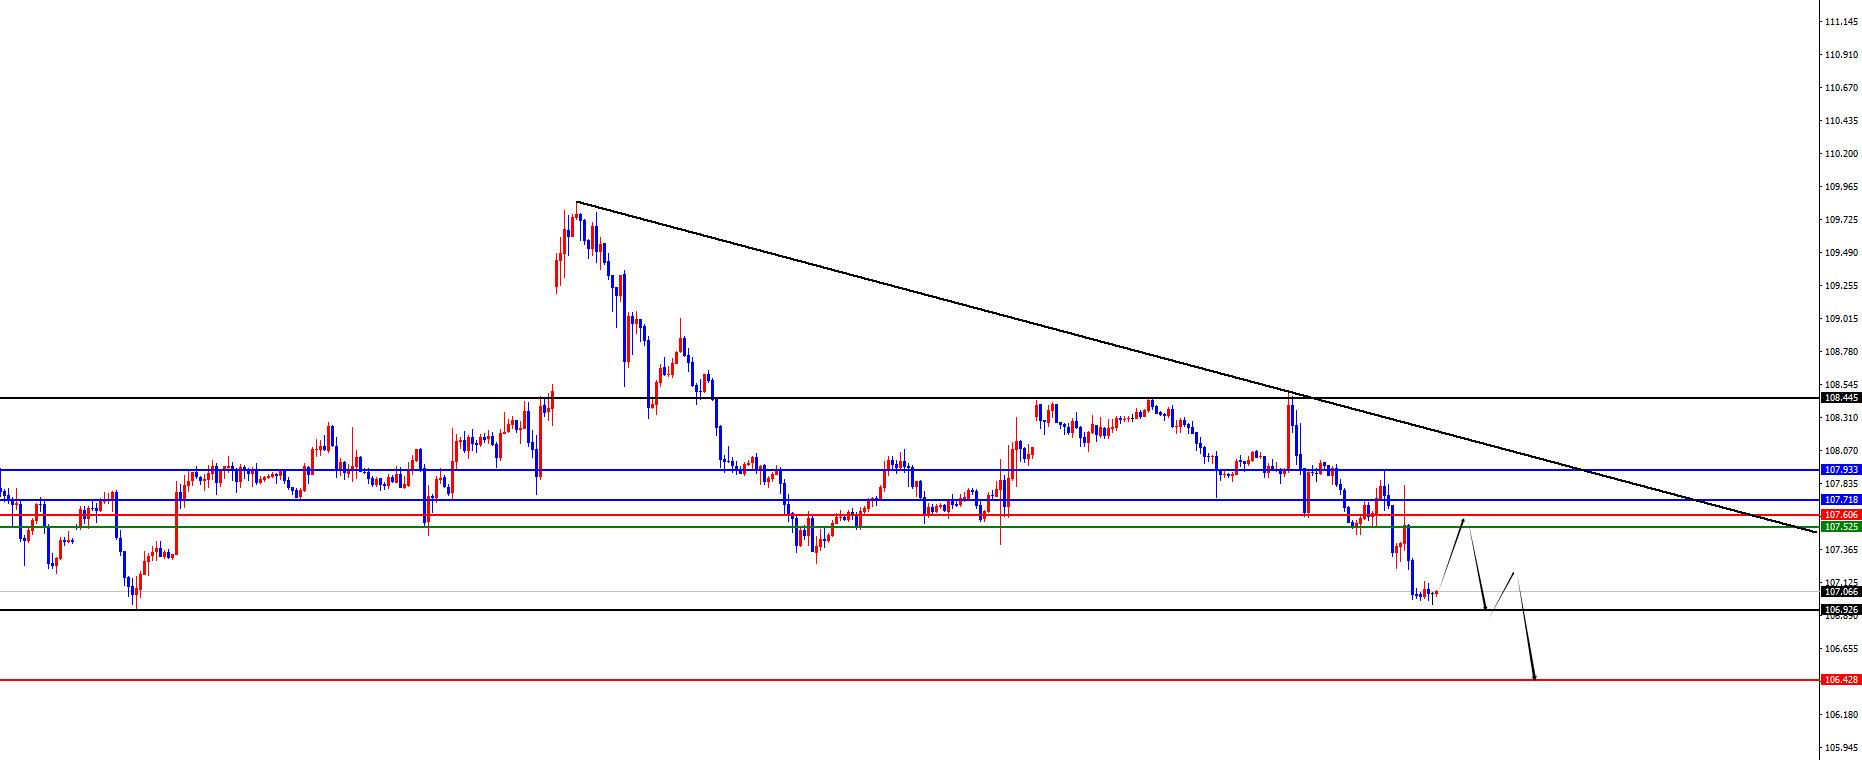Image resolution: width=1862 pixels, height=760 pixels.
Task: Click the upward projection arrow tip near 107.525
Action: (x=1464, y=520)
